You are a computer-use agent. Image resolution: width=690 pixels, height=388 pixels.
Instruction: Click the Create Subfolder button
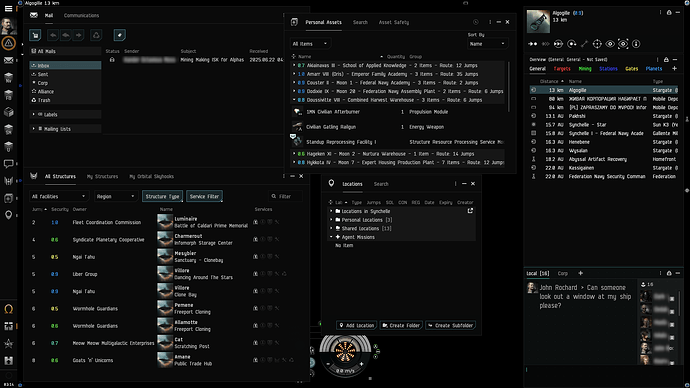pos(450,326)
